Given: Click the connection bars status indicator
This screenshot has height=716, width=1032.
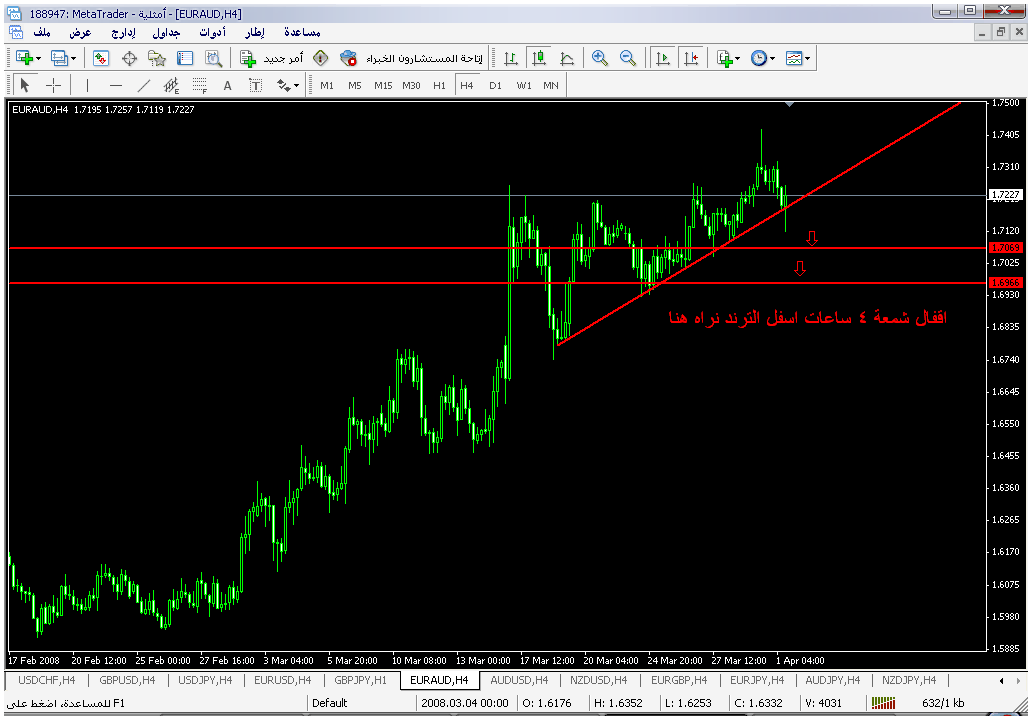Looking at the screenshot, I should coord(883,703).
